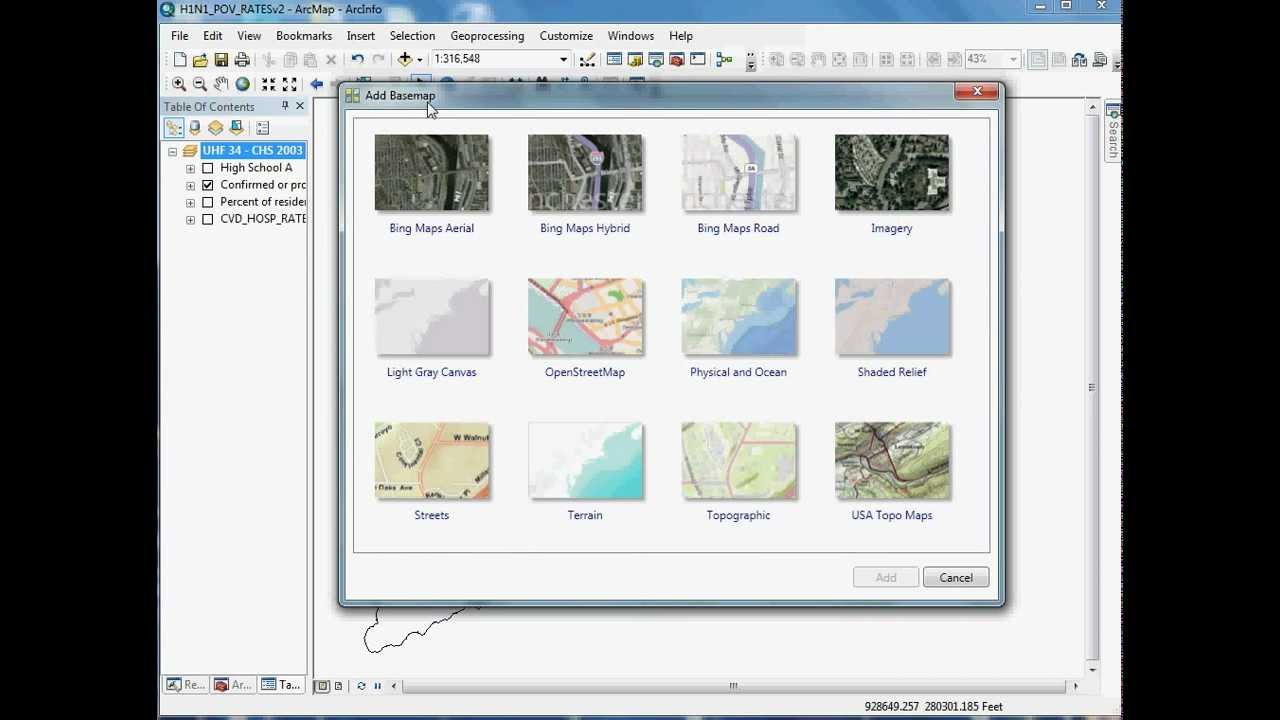Enable the Percent of residents layer
Image resolution: width=1280 pixels, height=720 pixels.
[208, 202]
